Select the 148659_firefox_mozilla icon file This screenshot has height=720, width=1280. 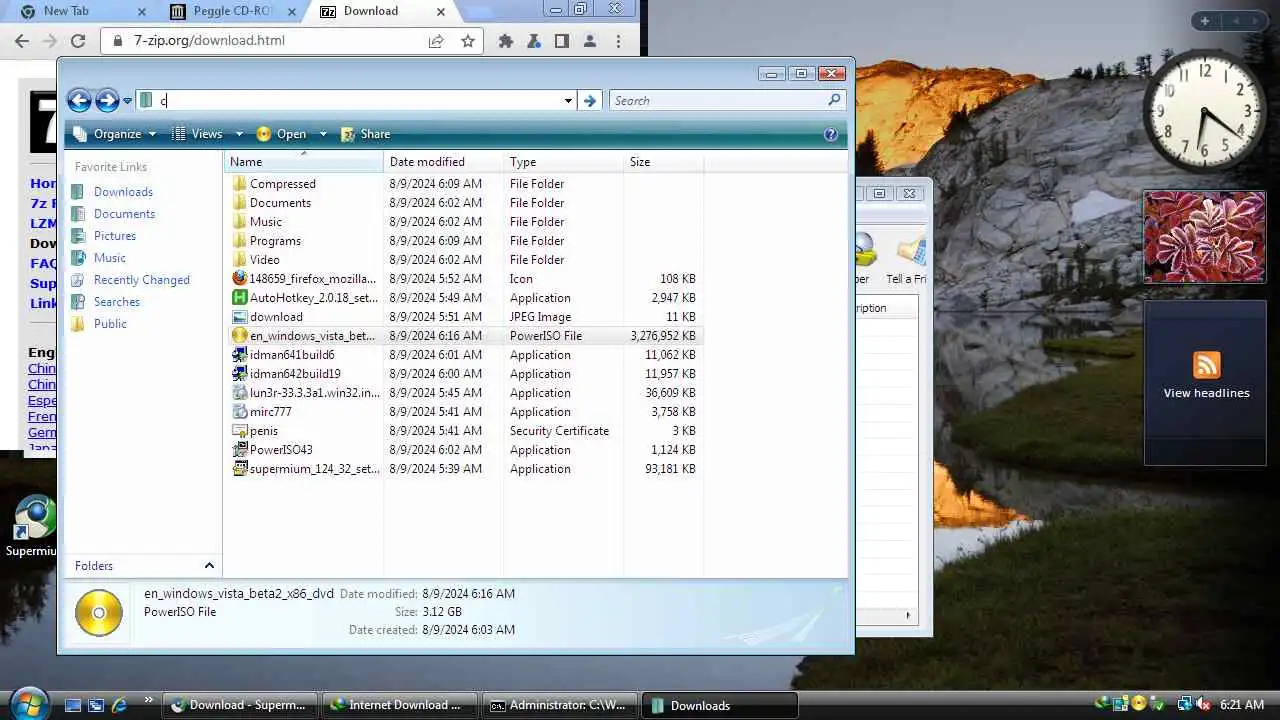pos(239,279)
